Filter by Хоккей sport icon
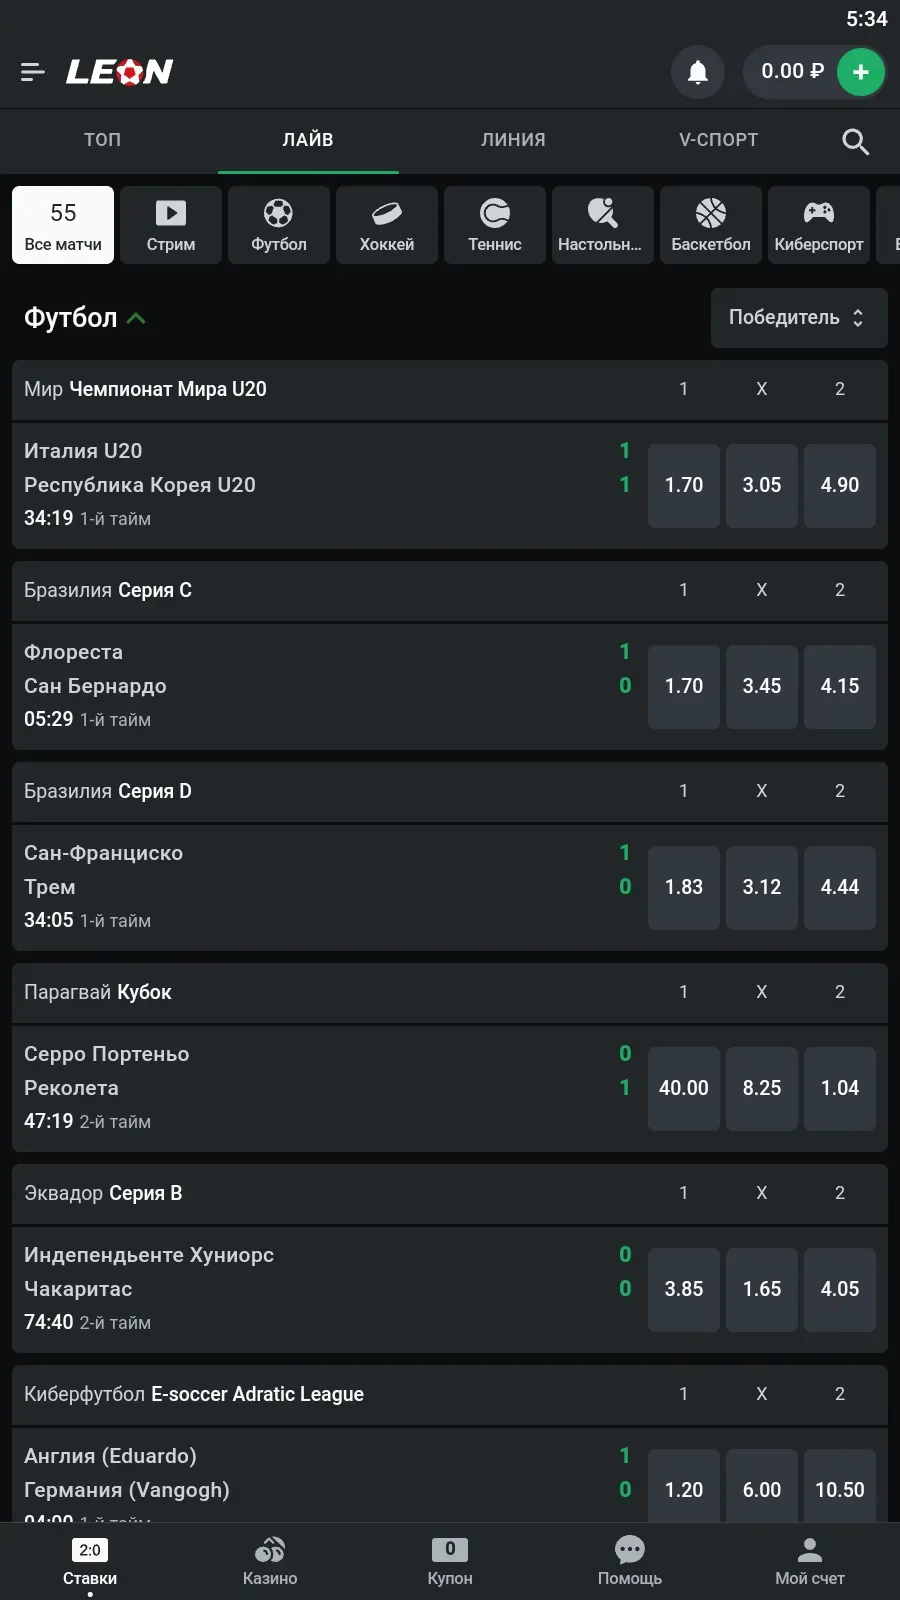Image resolution: width=900 pixels, height=1600 pixels. 387,225
